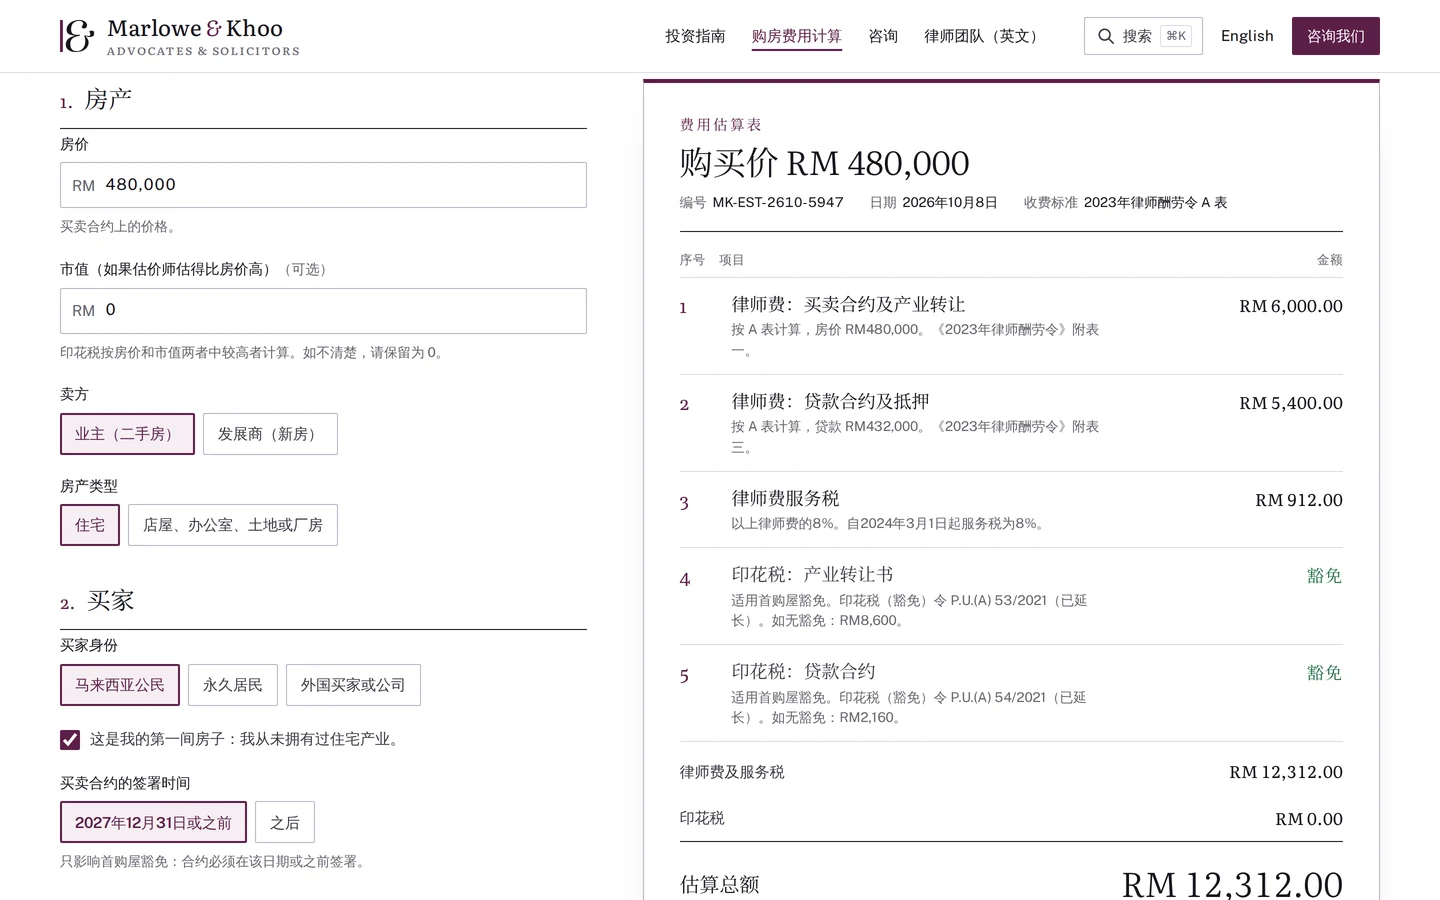Image resolution: width=1440 pixels, height=900 pixels.
Task: Select buyer status 外国买家或公司
Action: click(x=353, y=685)
